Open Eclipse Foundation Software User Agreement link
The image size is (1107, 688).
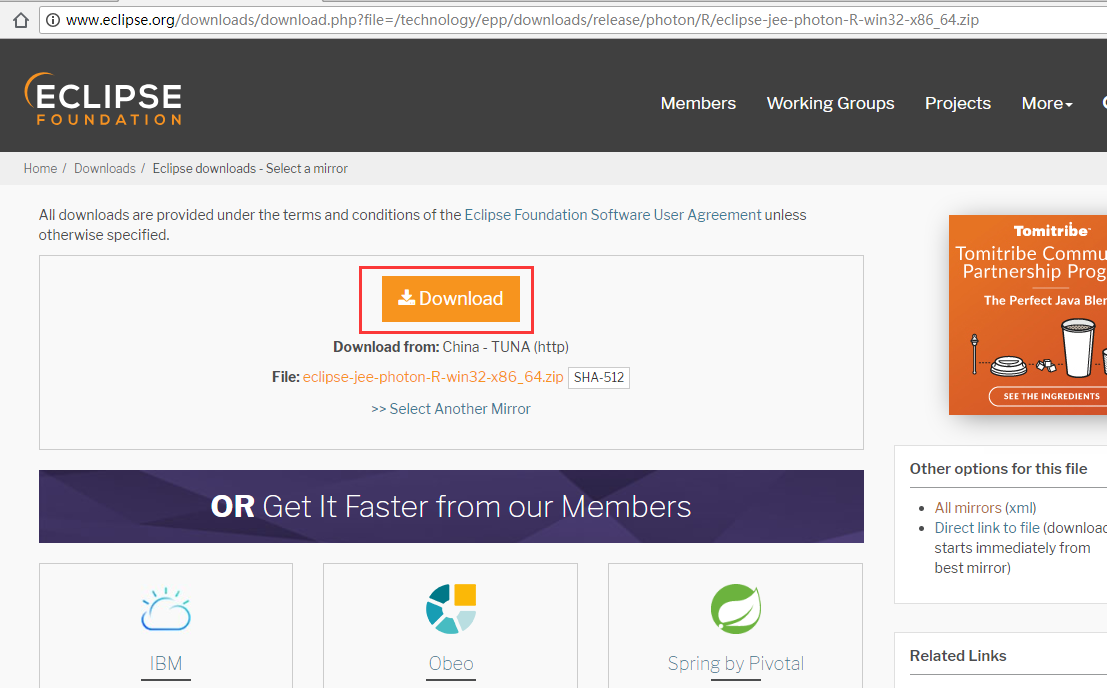point(613,215)
